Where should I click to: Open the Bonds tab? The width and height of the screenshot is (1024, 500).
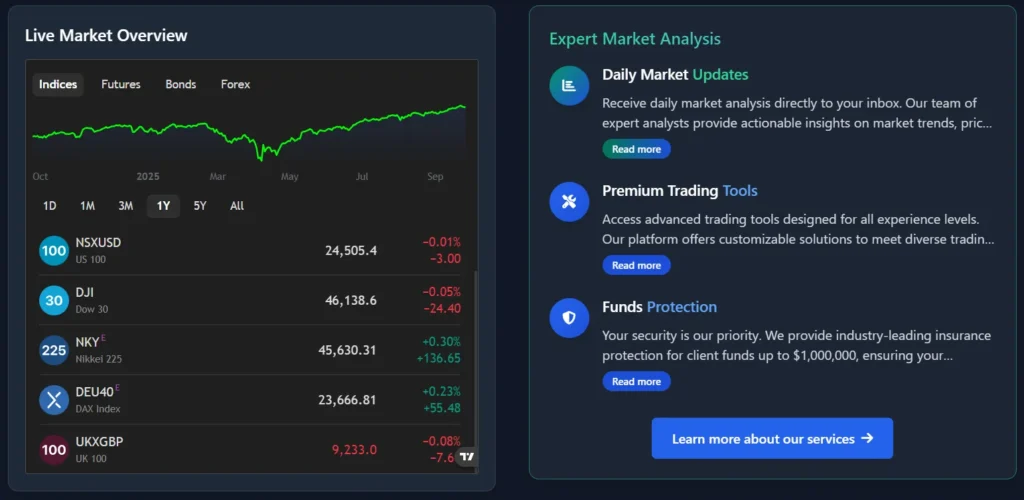pos(181,85)
